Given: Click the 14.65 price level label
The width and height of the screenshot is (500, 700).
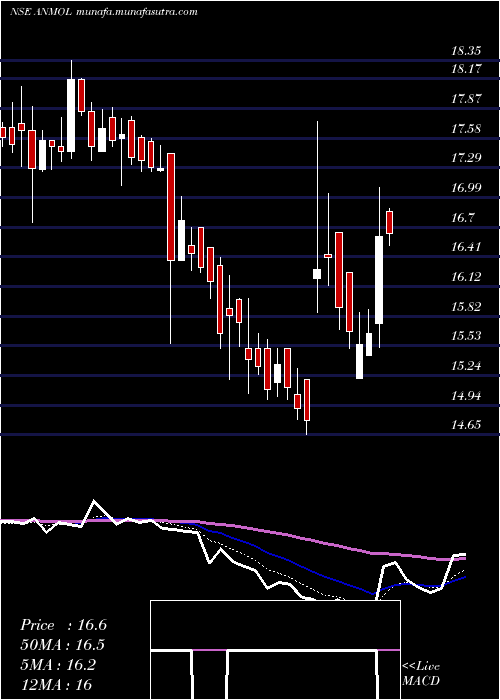Looking at the screenshot, I should tap(466, 425).
